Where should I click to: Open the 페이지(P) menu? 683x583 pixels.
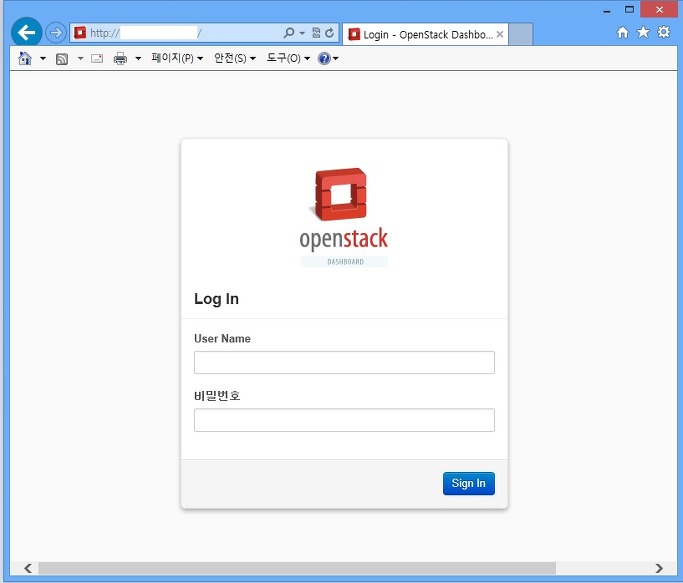[177, 58]
